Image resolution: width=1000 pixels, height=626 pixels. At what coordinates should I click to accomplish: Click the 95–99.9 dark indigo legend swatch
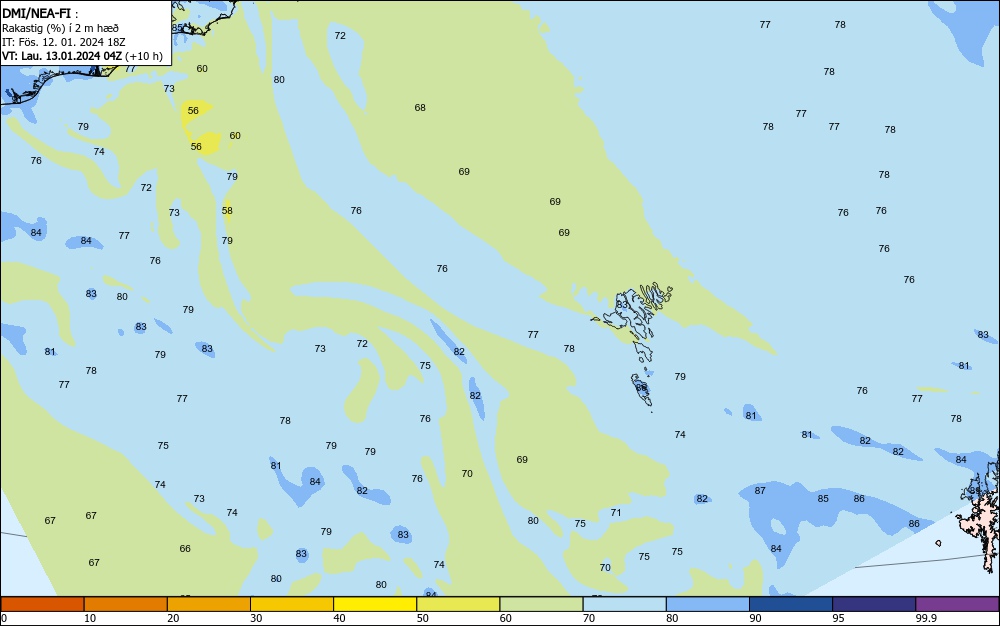pyautogui.click(x=874, y=604)
